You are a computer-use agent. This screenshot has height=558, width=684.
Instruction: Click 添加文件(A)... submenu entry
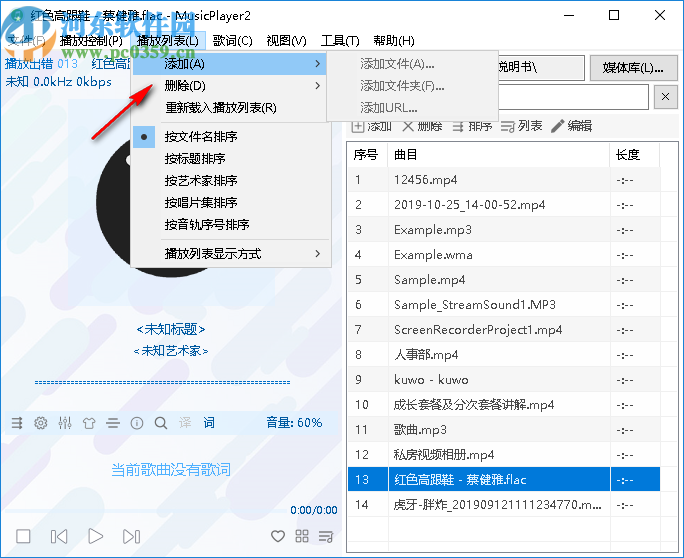pos(412,64)
